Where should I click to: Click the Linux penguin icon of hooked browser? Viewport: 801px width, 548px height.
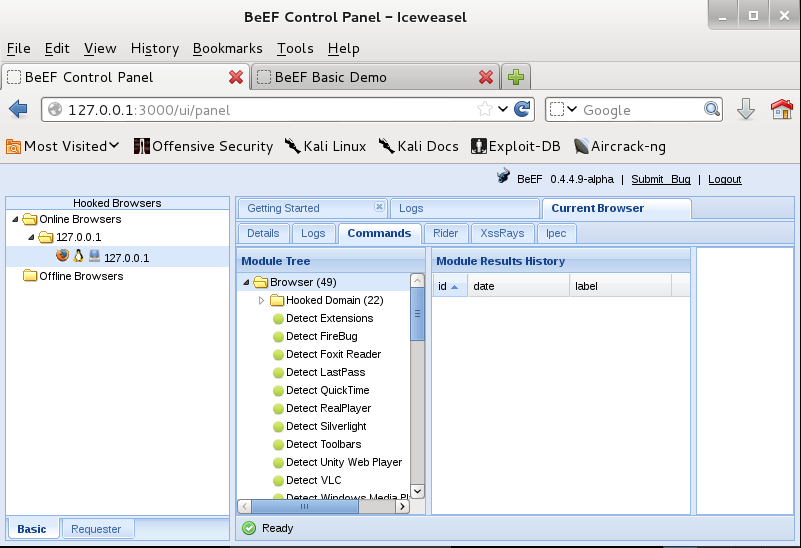click(x=78, y=255)
